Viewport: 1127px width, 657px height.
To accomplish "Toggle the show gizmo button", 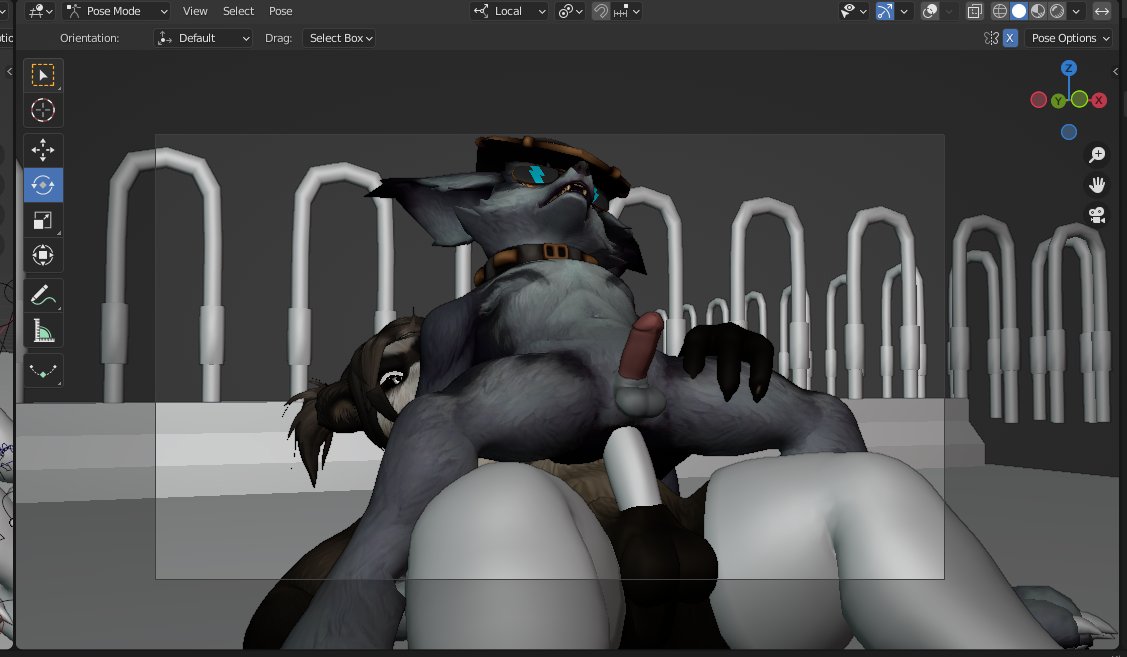I will pos(885,11).
